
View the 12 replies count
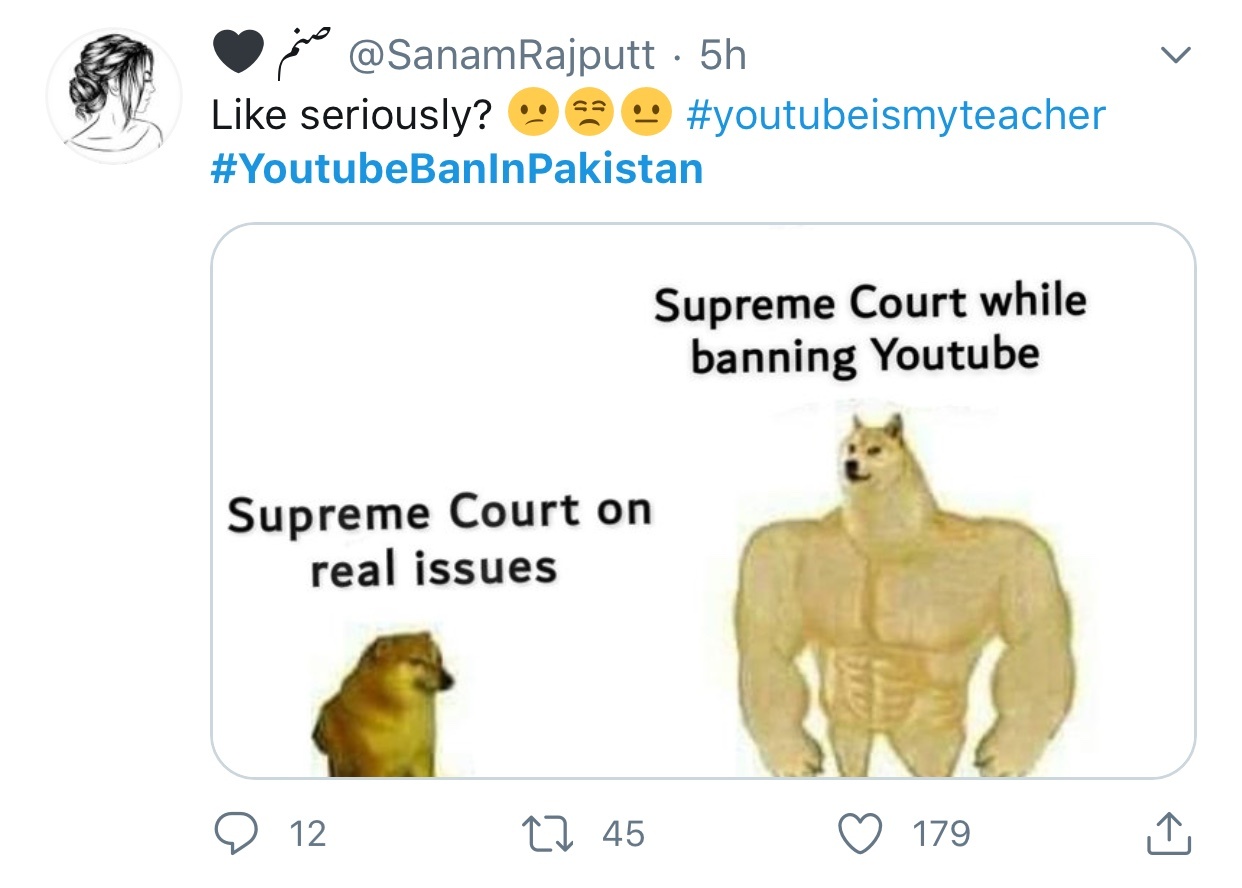307,833
